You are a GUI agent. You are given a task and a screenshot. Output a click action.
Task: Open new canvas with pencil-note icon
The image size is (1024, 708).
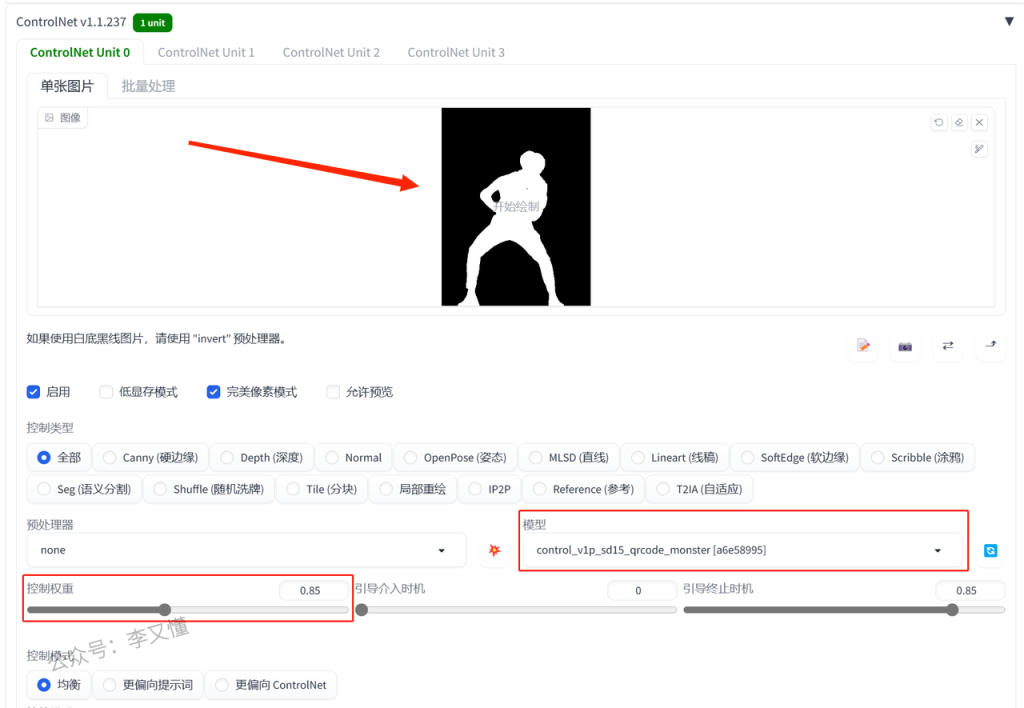pyautogui.click(x=862, y=346)
